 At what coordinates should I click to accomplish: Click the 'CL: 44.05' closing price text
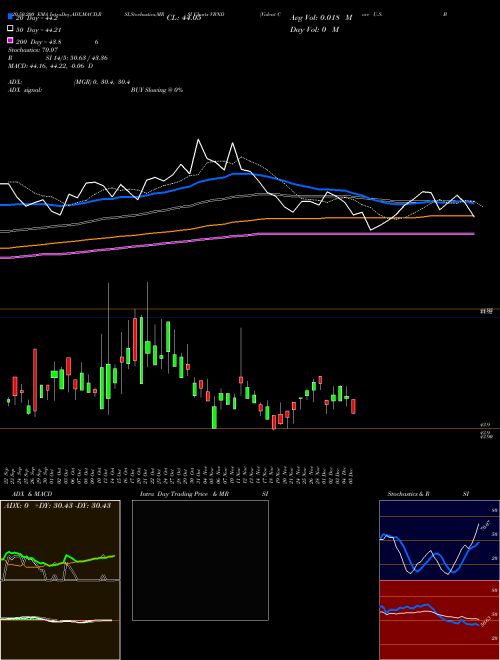click(x=184, y=18)
